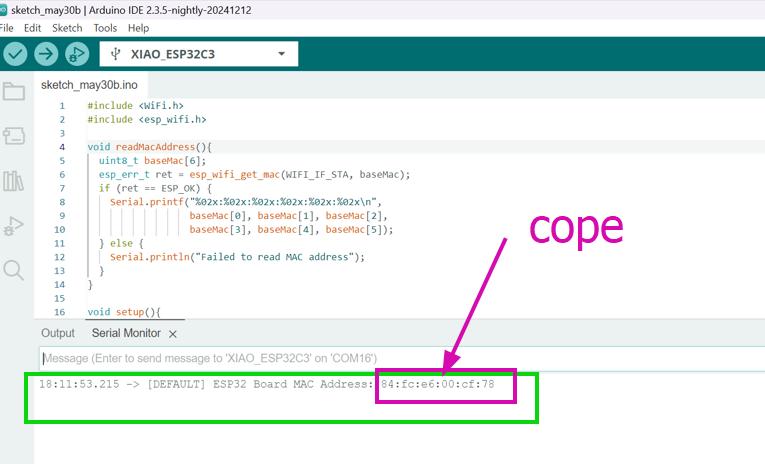Open the Boards Manager sidebar icon
Screen dimensions: 765x464
[14, 136]
